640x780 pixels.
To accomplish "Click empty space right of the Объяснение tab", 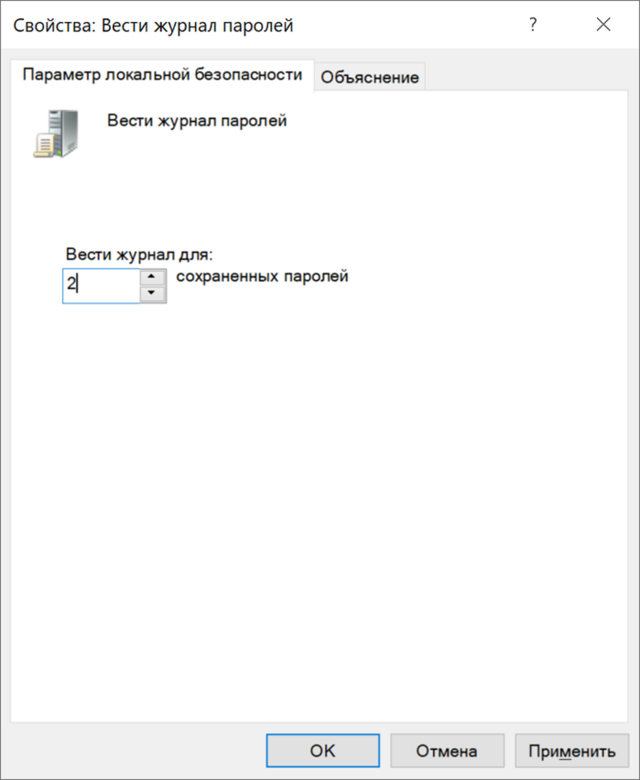I will [530, 77].
